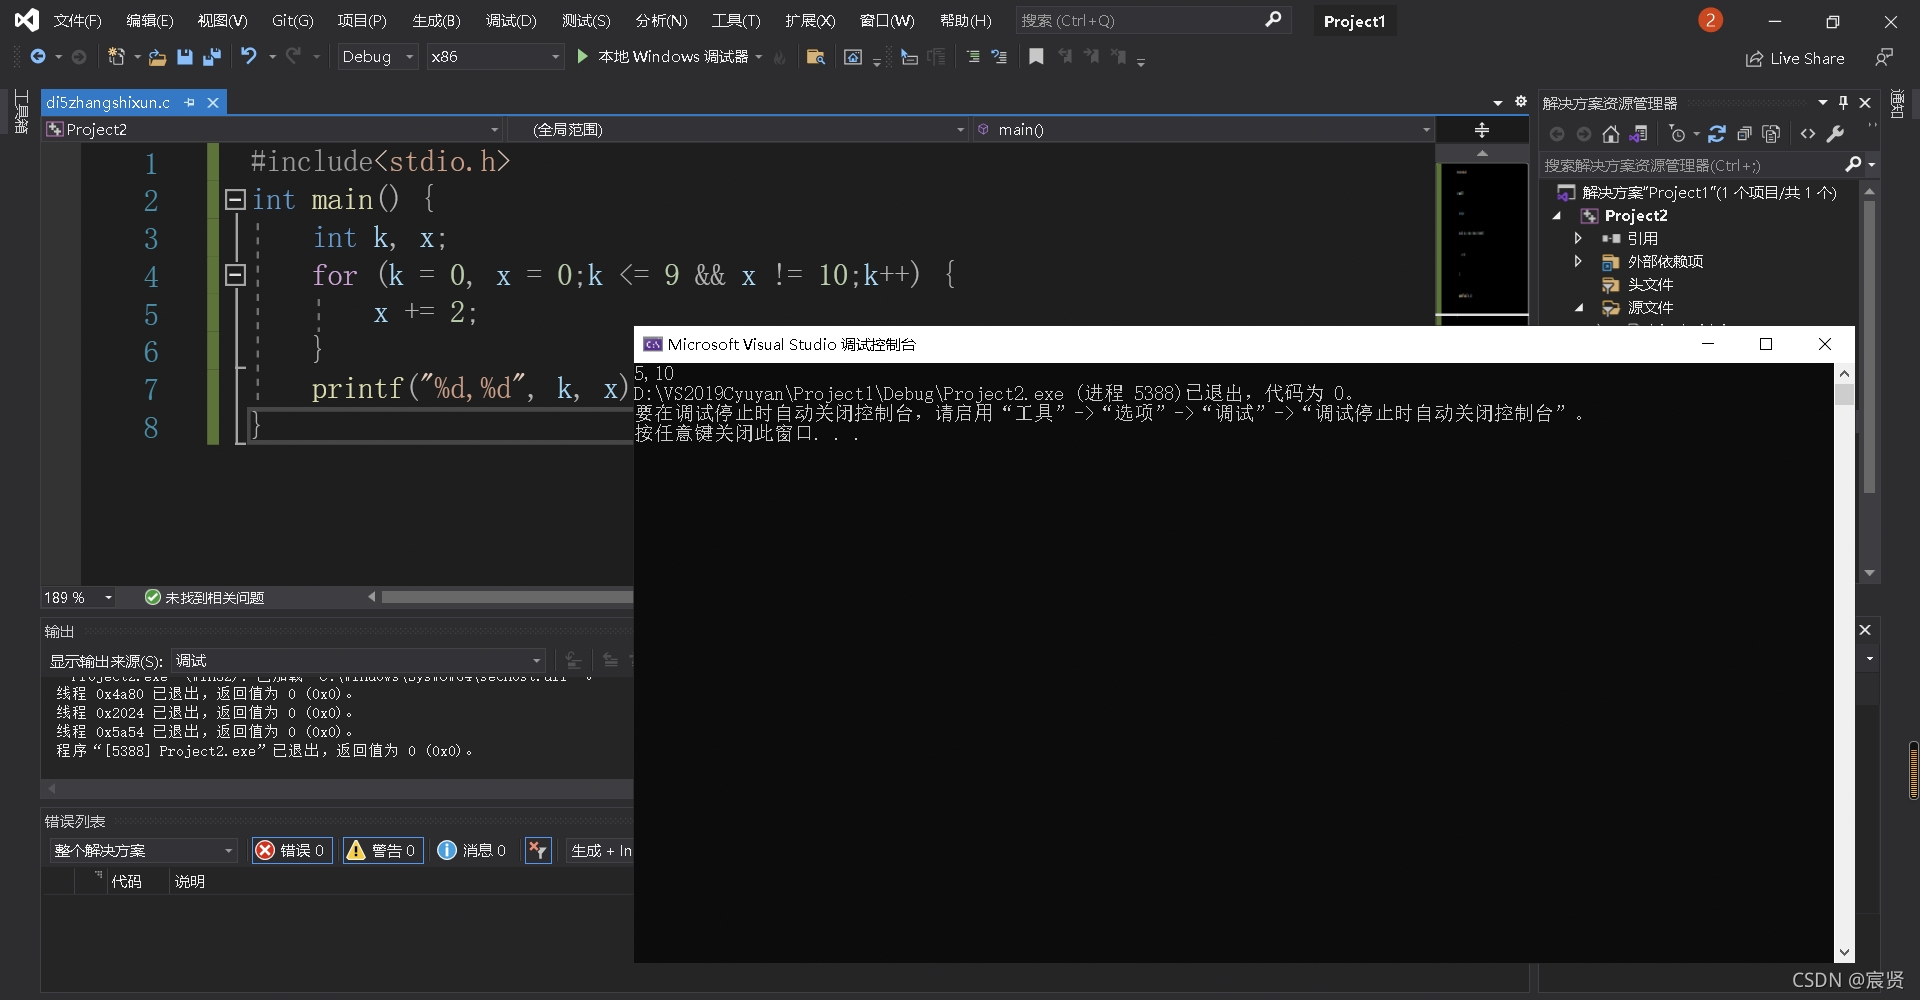
Task: Open Properties wrench icon in Solution Explorer
Action: coord(1835,134)
